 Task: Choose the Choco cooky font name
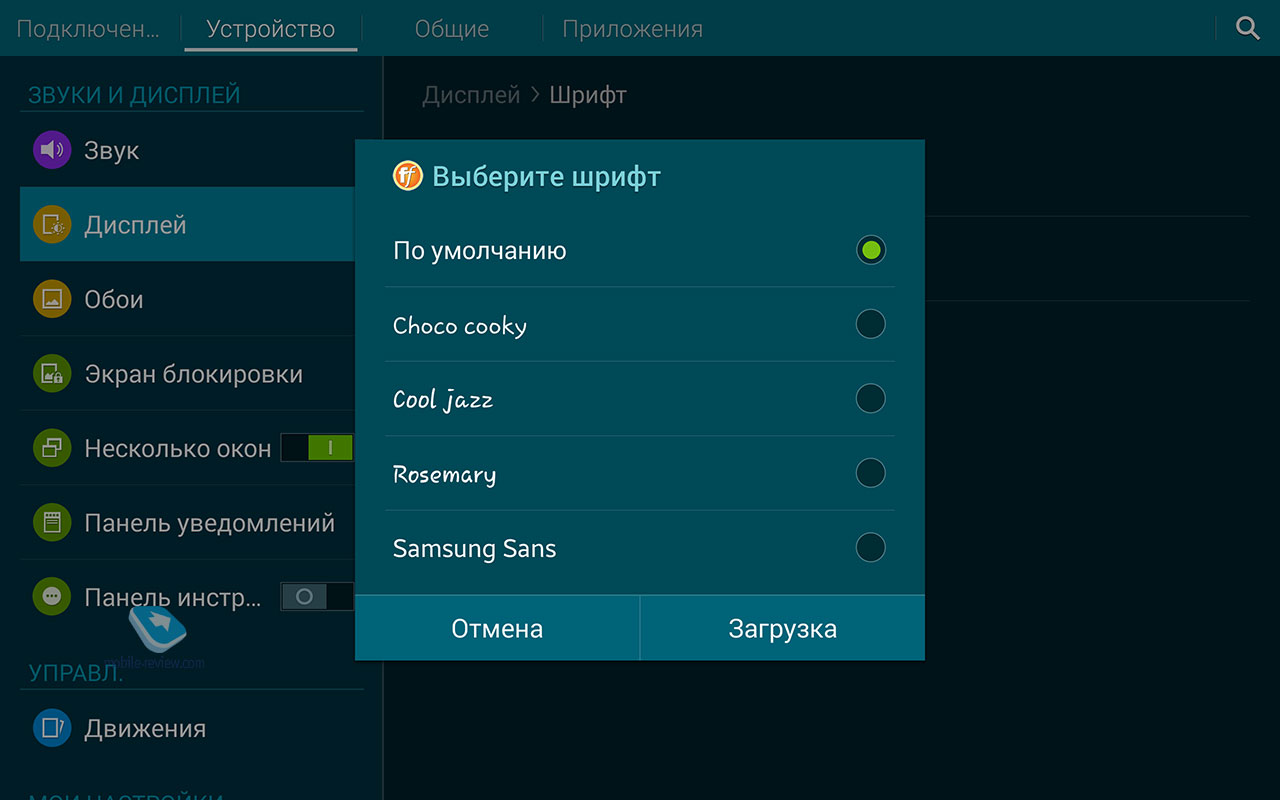pyautogui.click(x=460, y=326)
